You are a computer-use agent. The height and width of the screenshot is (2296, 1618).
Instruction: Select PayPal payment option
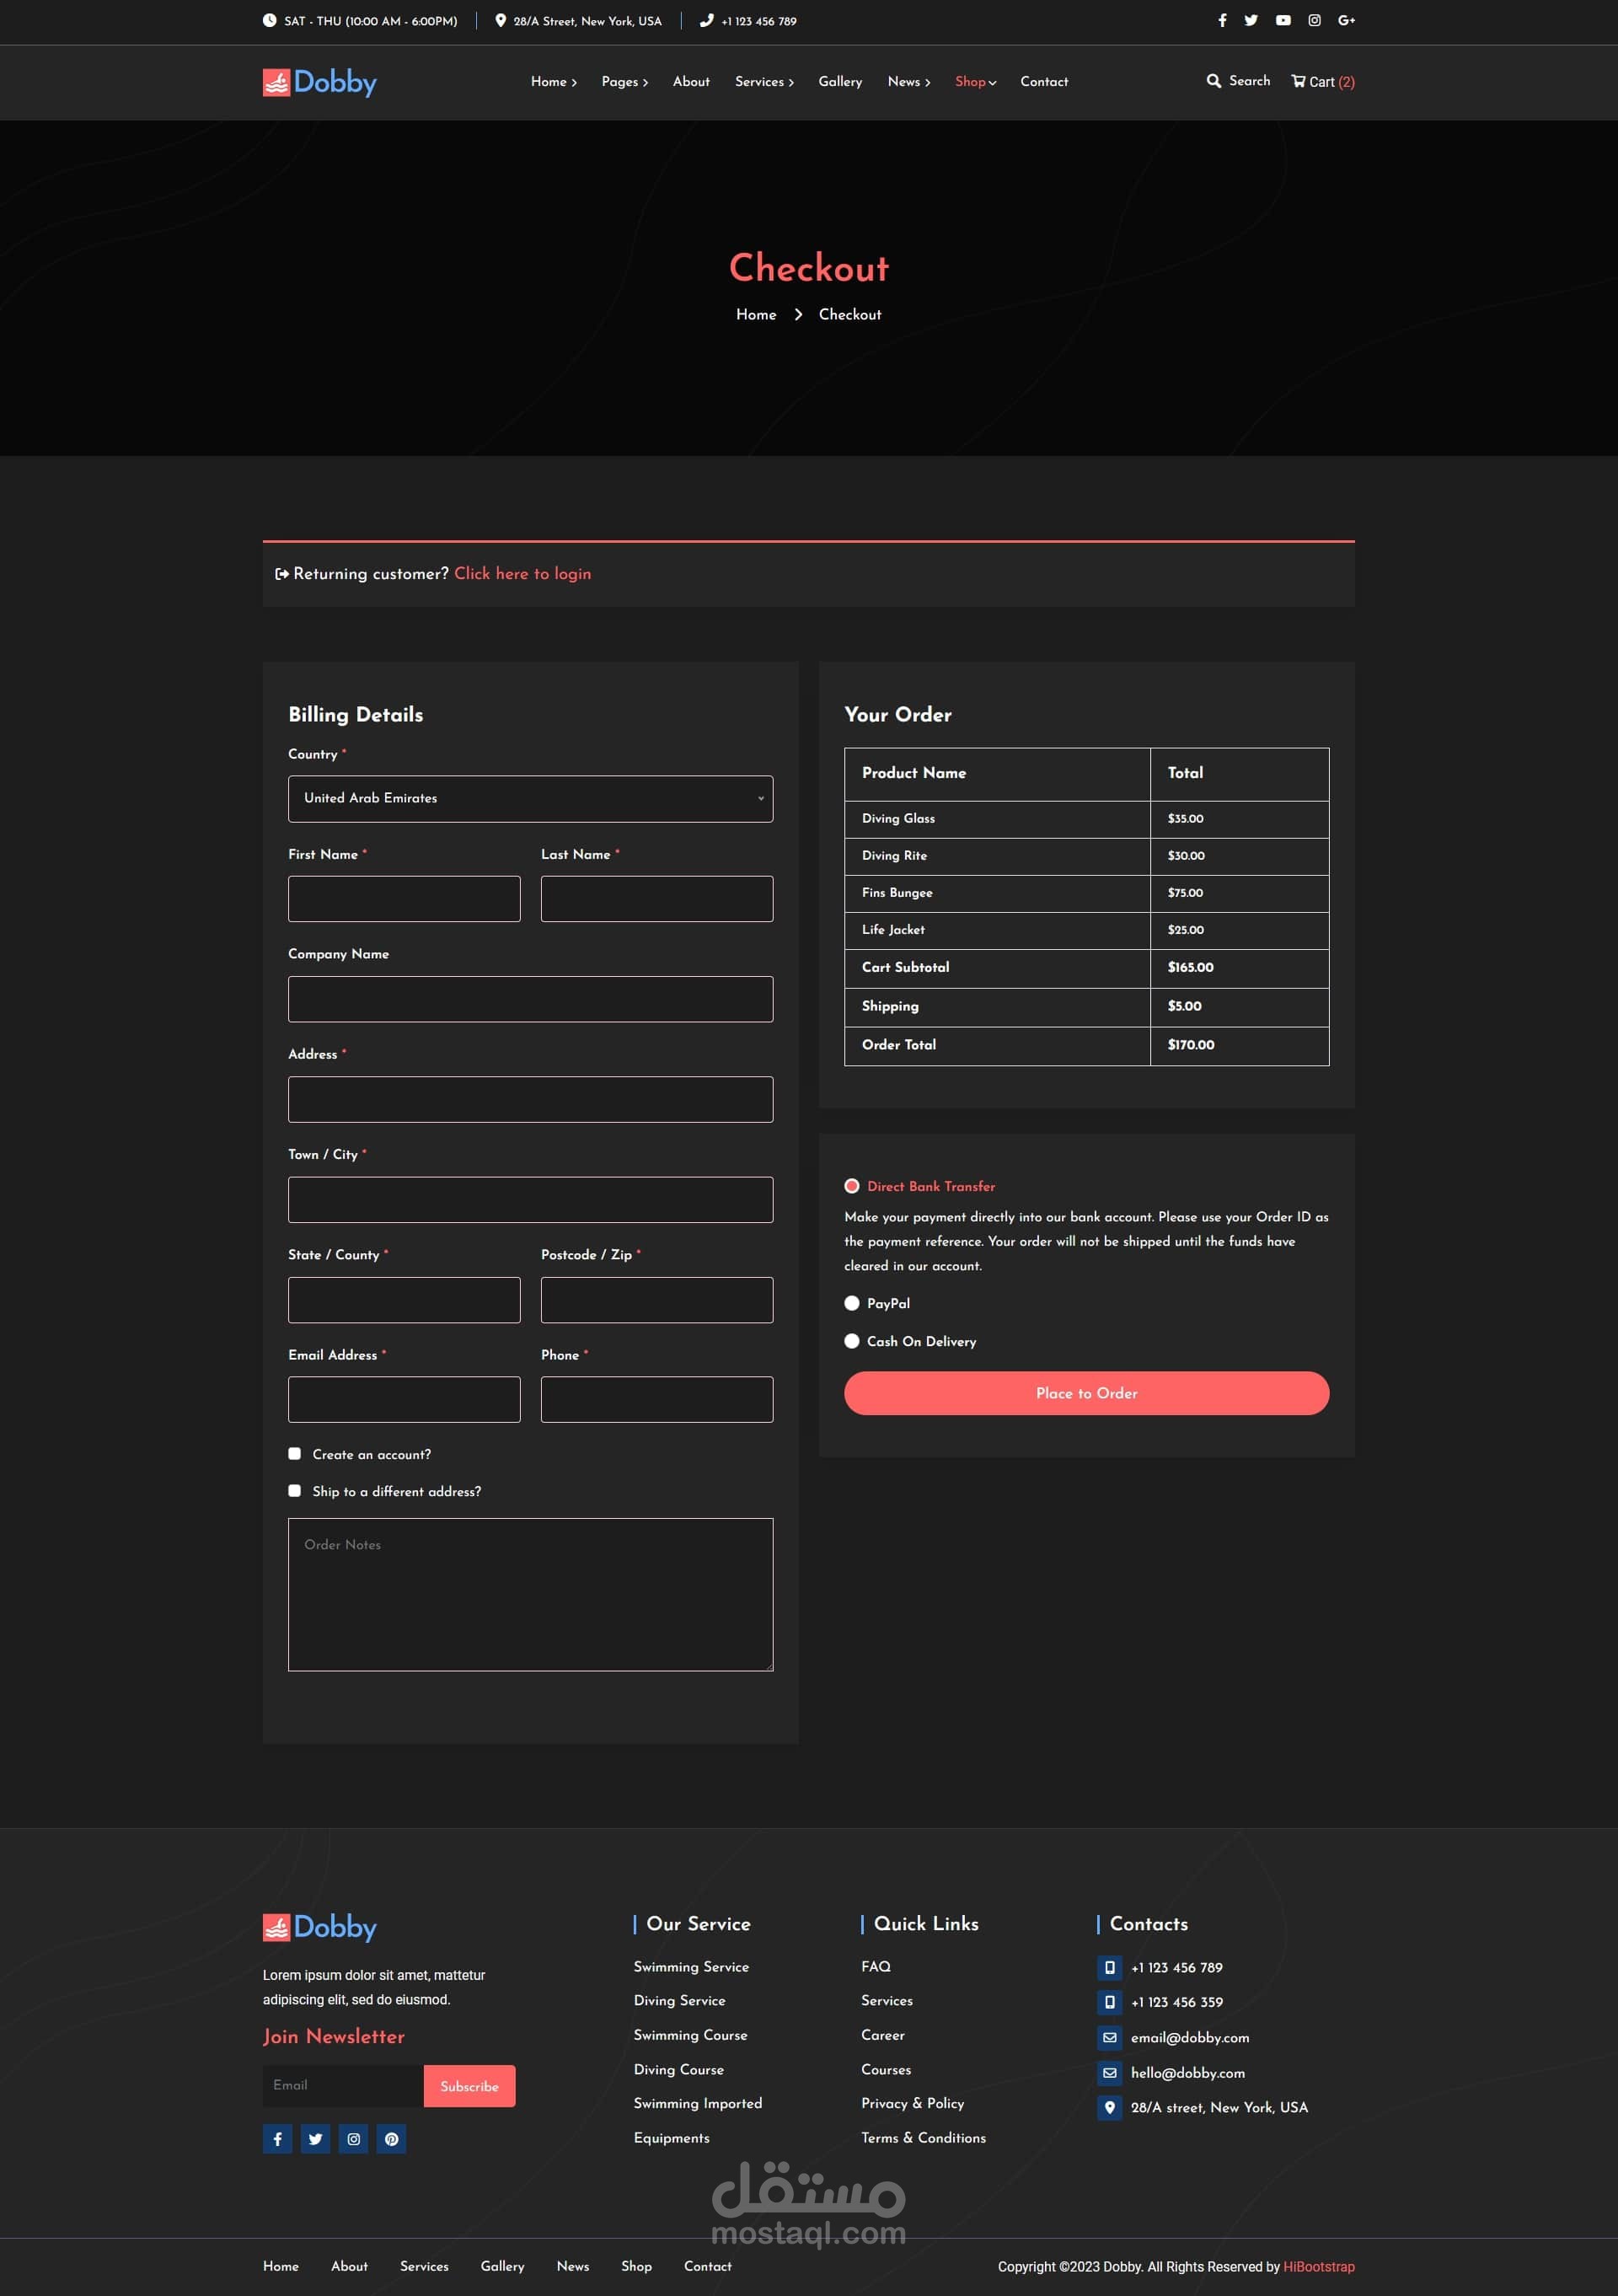[x=852, y=1303]
